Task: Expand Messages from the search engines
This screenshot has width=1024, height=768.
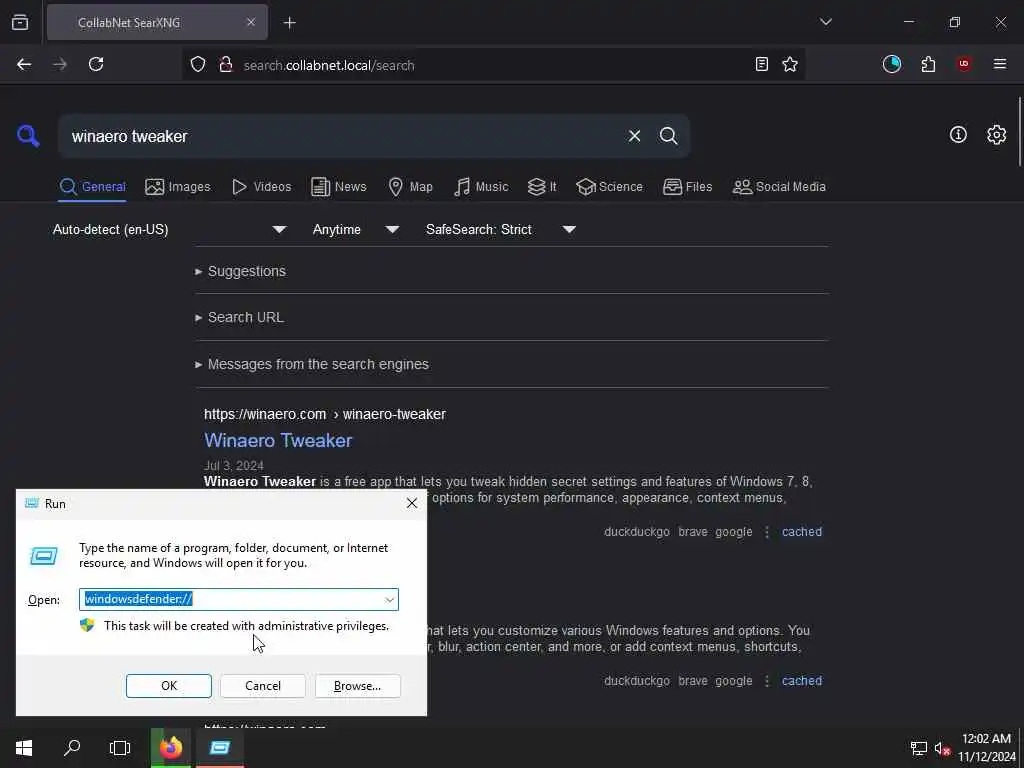Action: tap(312, 364)
